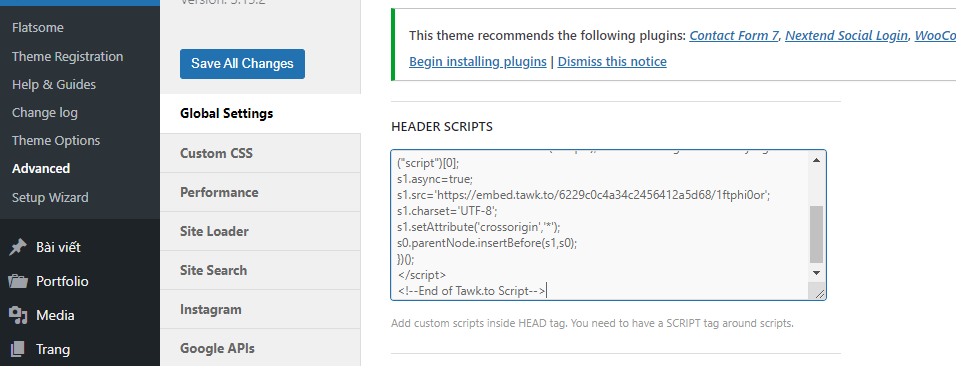Click the Media icon in sidebar

point(18,315)
